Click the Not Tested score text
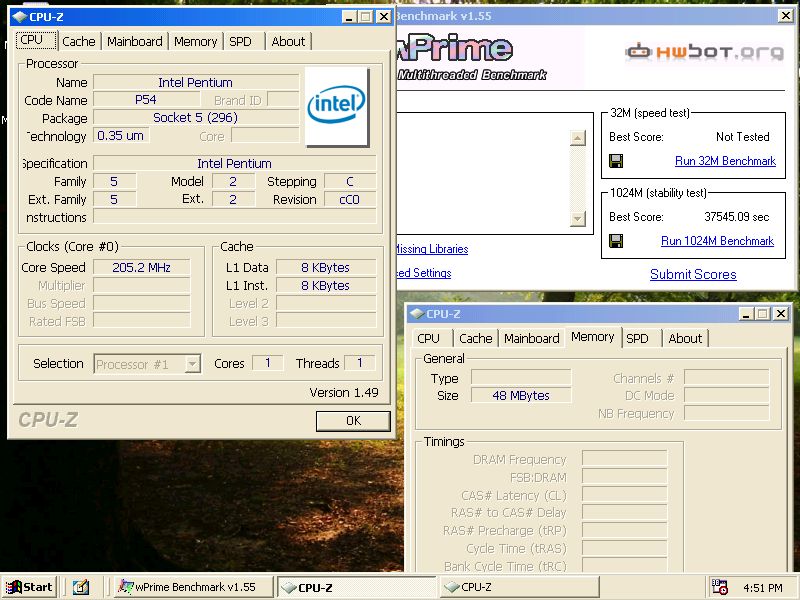 742,137
